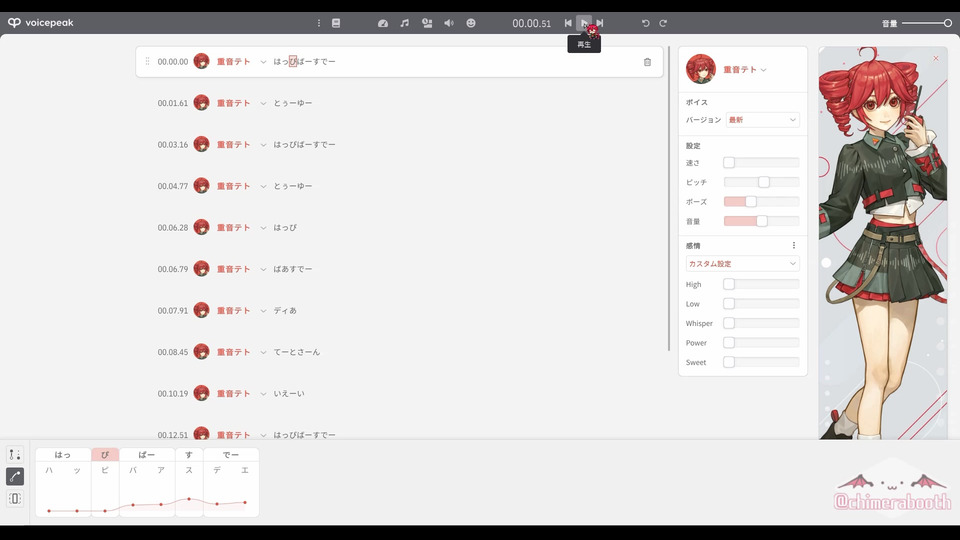Select the す segment in pitch editor

click(x=189, y=455)
